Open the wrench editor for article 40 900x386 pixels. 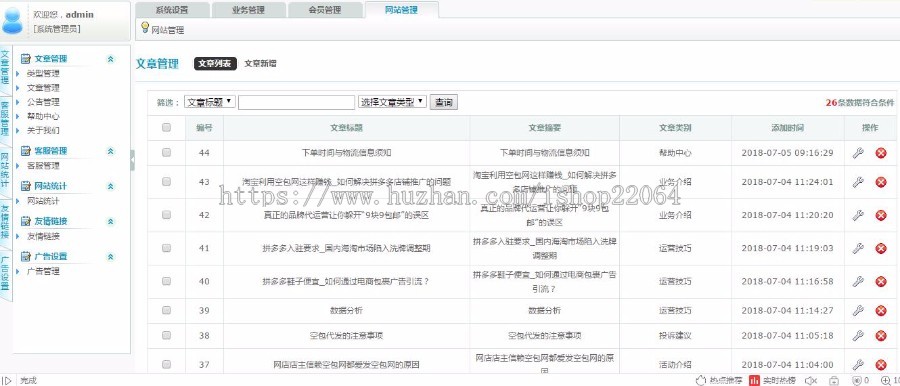858,281
